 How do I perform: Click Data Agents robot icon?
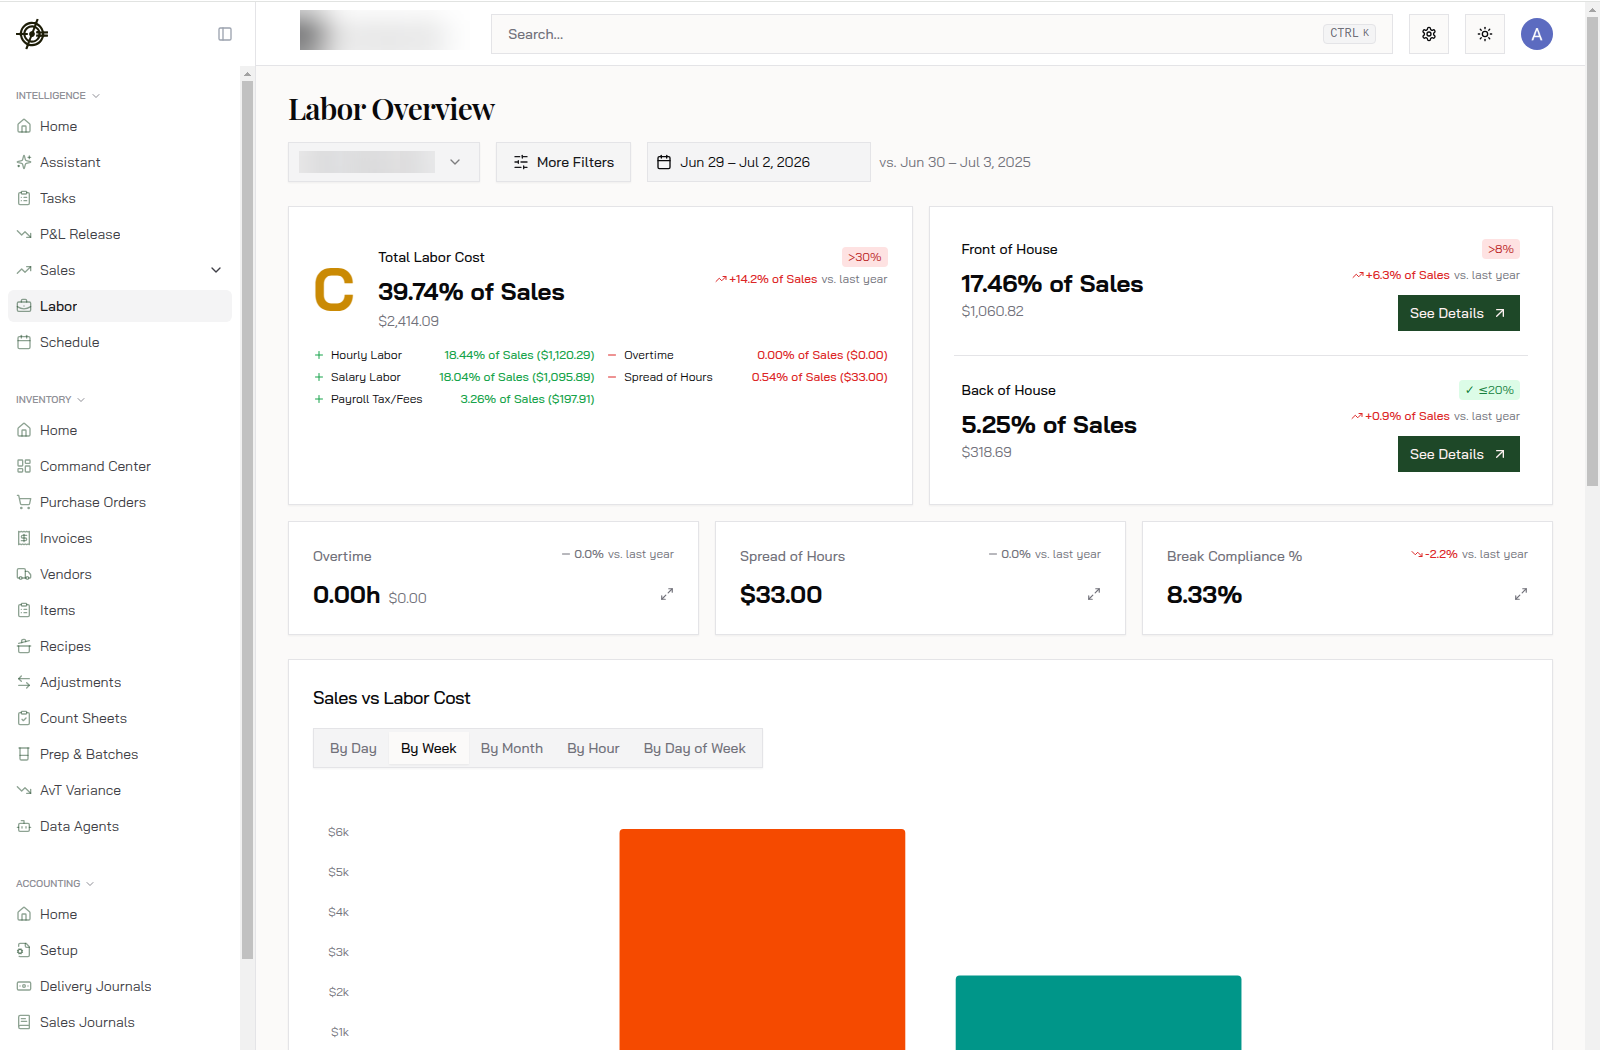pos(24,826)
